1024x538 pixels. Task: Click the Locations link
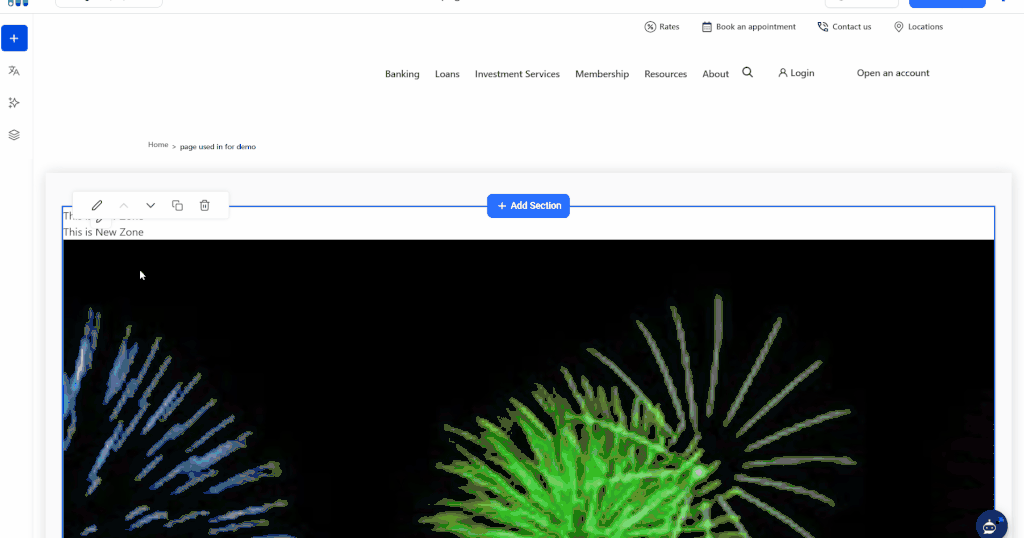point(925,27)
